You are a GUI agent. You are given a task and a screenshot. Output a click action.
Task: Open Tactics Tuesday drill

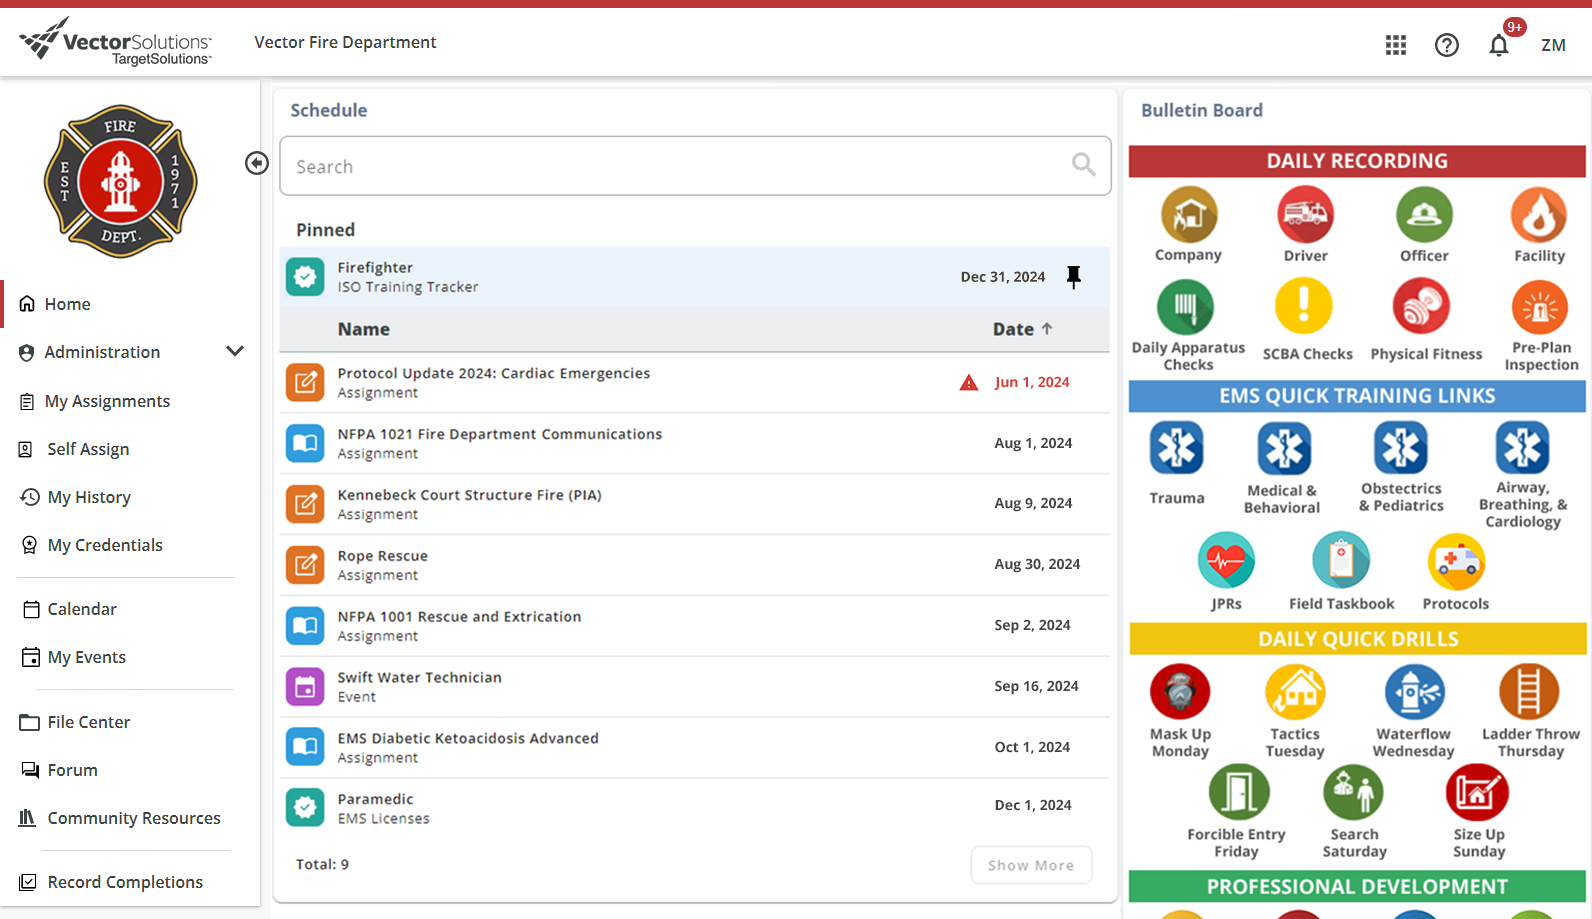pyautogui.click(x=1296, y=691)
